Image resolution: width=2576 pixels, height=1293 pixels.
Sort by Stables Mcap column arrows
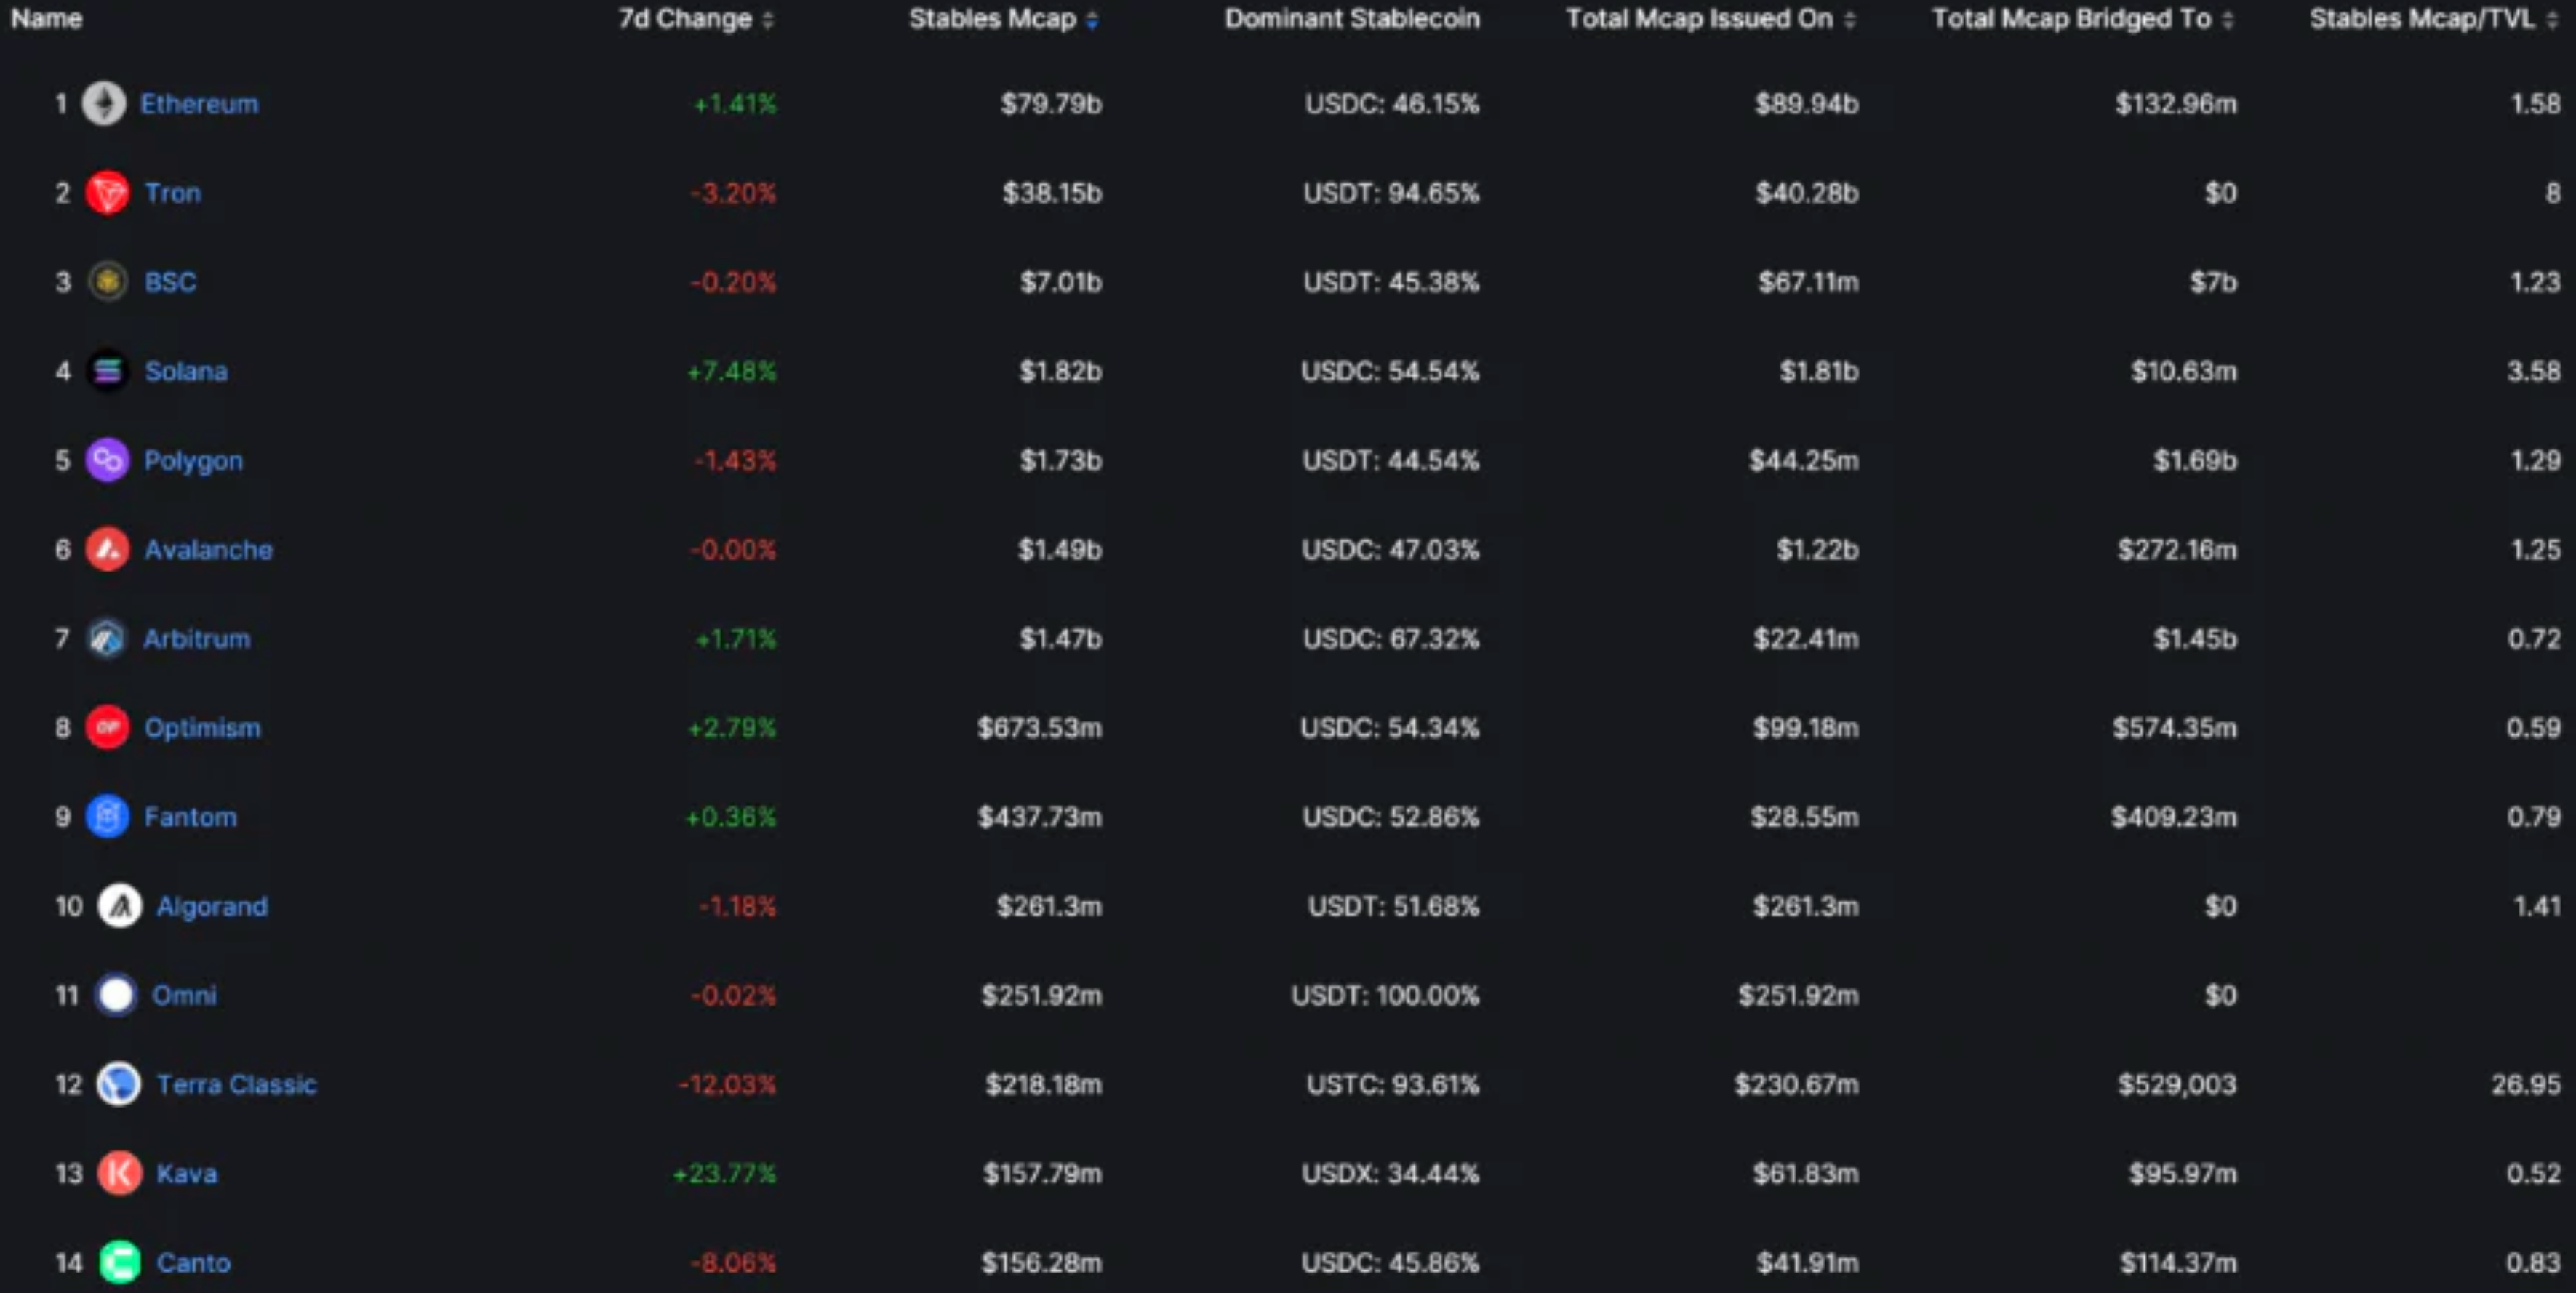[x=1092, y=20]
